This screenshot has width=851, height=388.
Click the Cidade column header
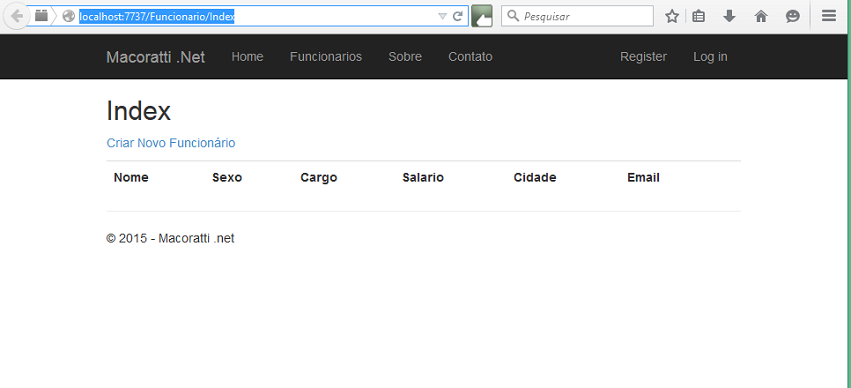point(535,177)
